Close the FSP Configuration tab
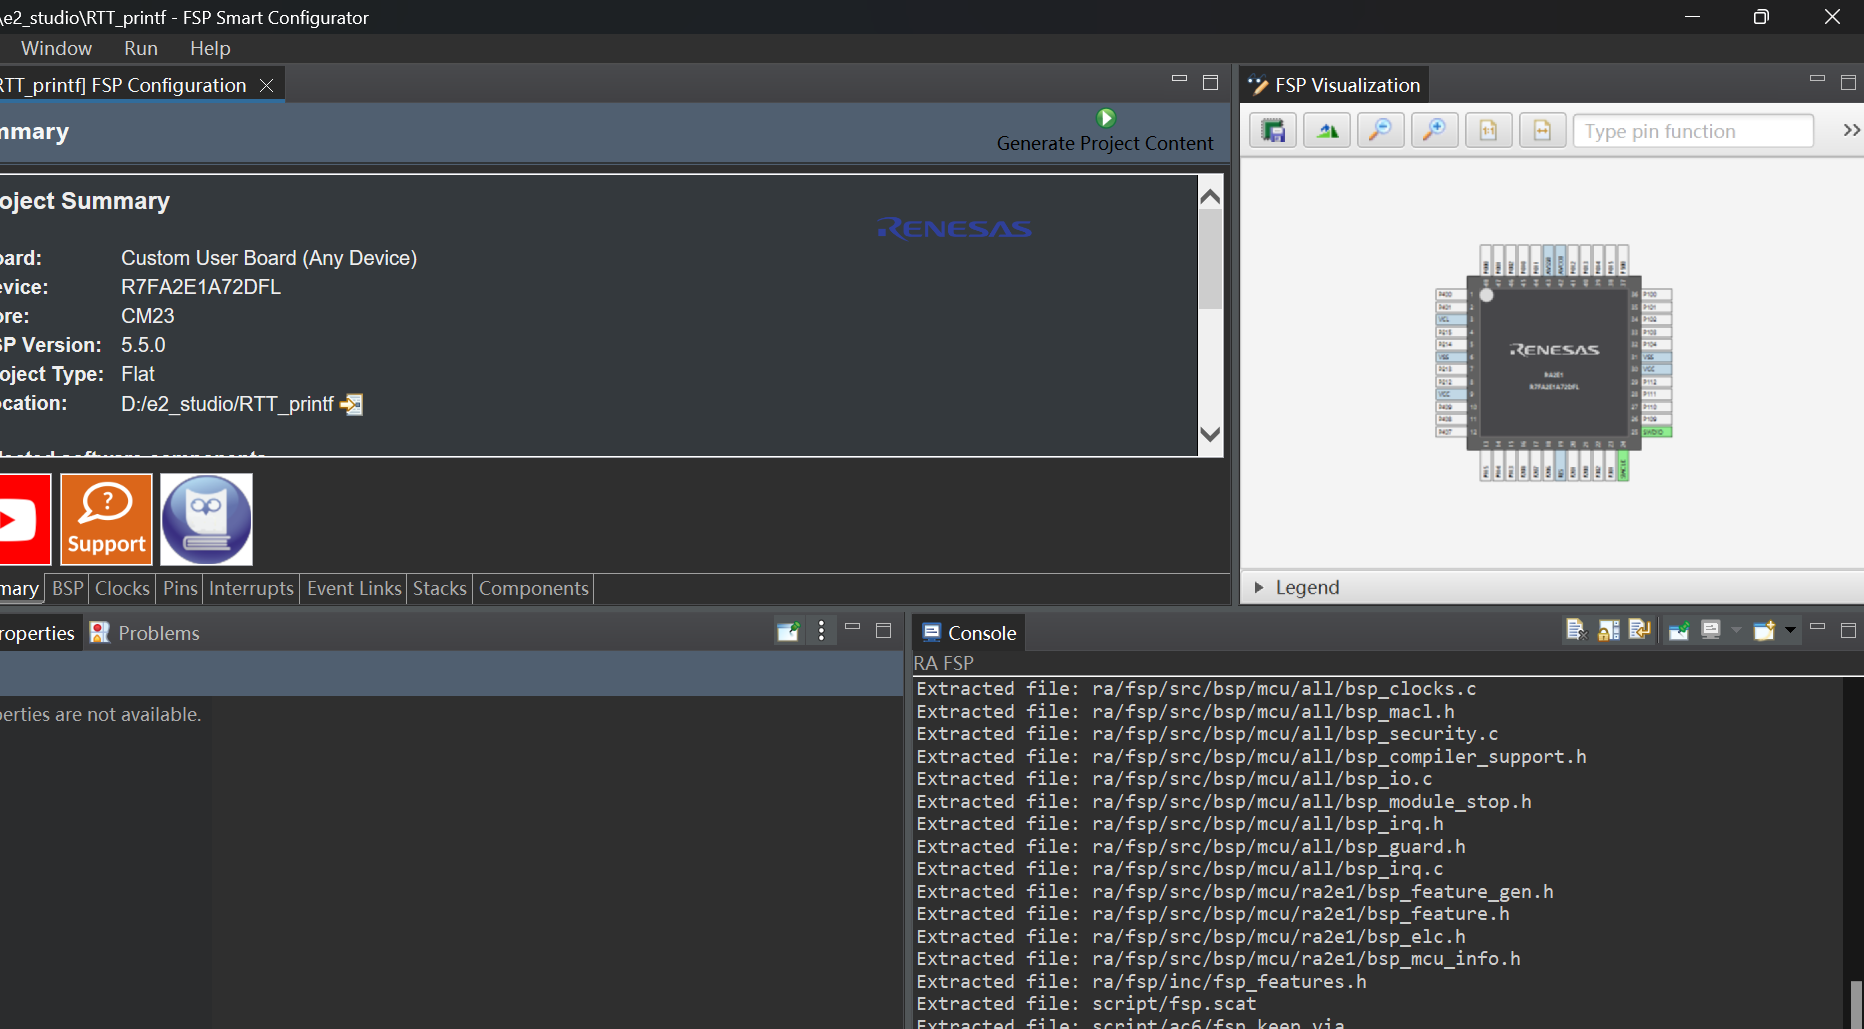 (x=266, y=86)
